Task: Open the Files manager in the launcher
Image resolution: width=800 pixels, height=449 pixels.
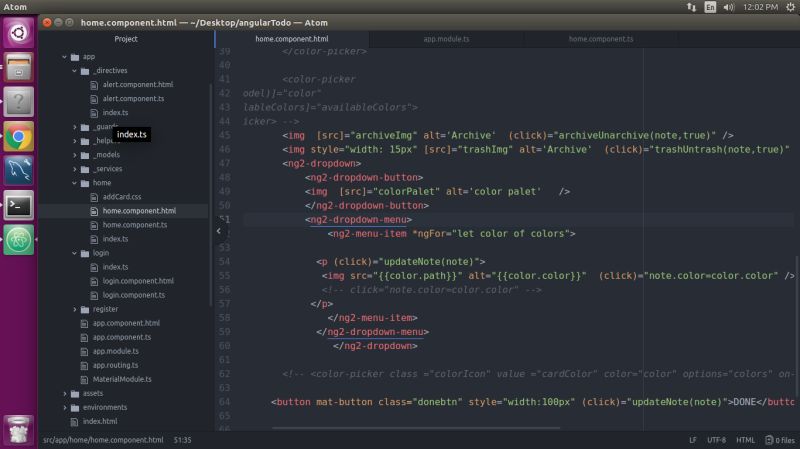Action: pos(19,67)
